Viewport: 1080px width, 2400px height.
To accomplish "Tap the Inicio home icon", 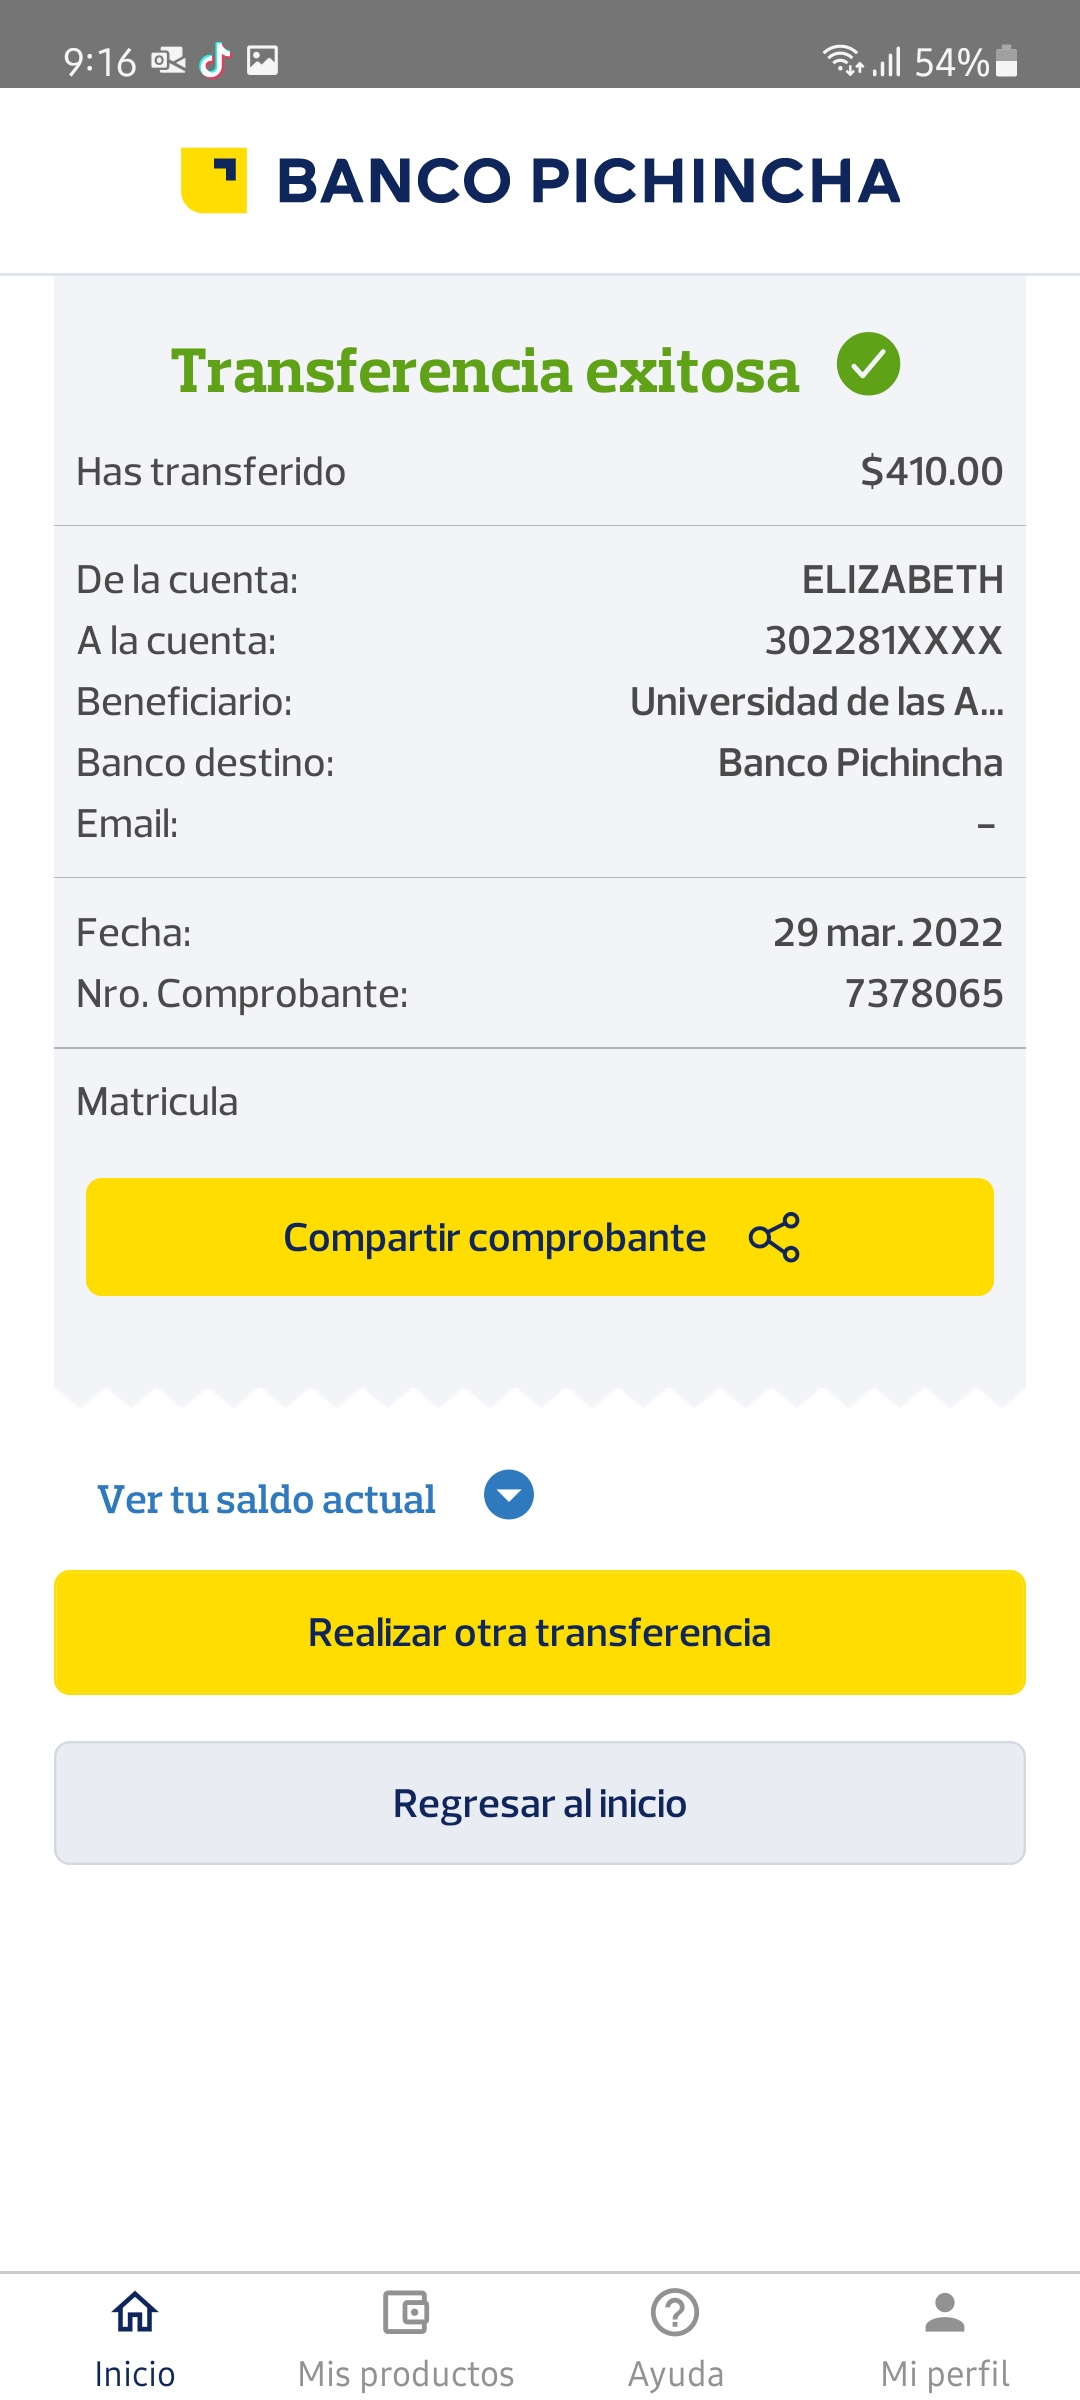I will [135, 2312].
